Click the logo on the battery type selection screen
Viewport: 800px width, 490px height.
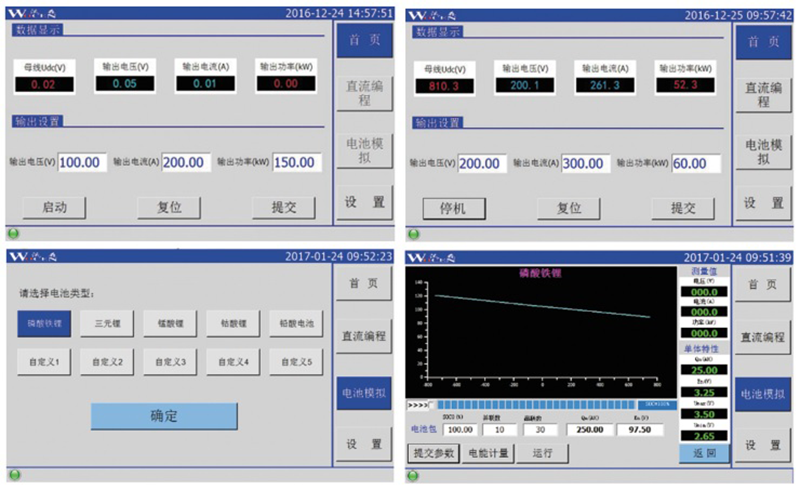click(x=32, y=256)
